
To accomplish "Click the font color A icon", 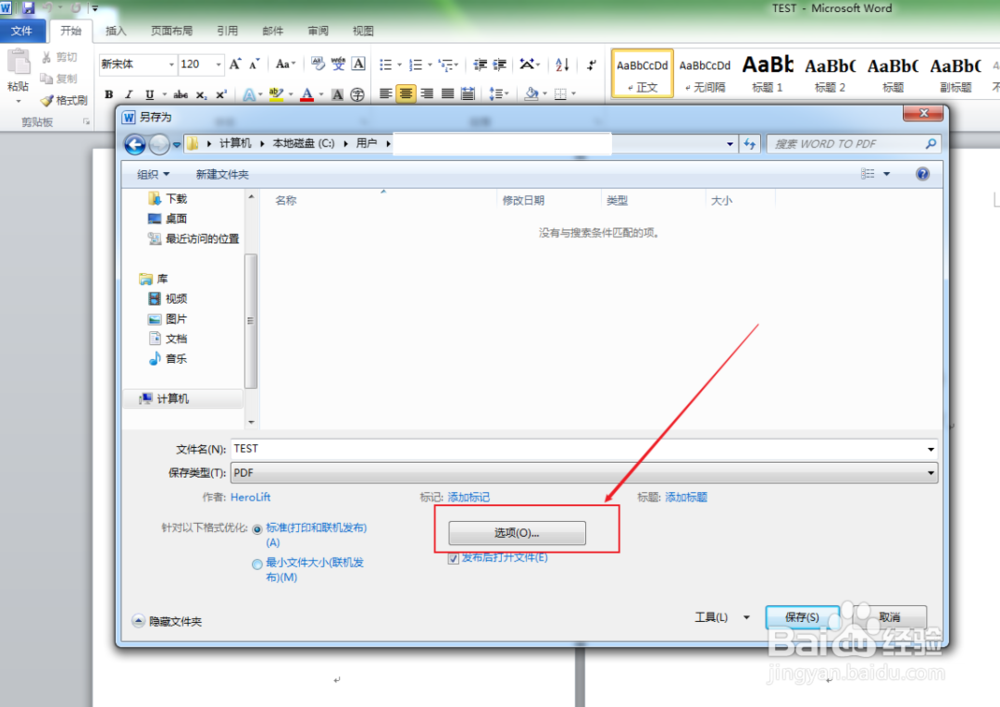I will pos(307,94).
